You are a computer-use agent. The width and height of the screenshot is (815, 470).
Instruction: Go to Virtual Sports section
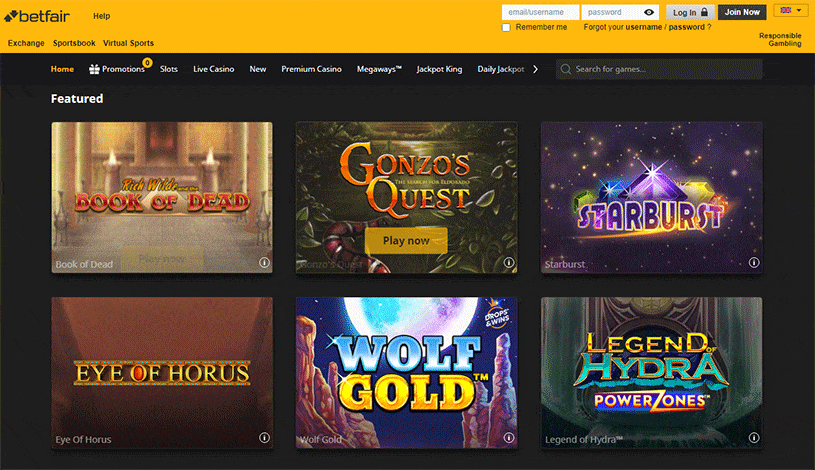click(x=128, y=43)
